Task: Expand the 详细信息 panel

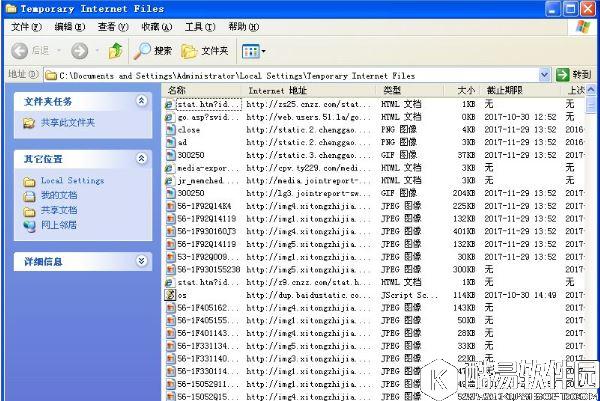Action: pos(141,261)
